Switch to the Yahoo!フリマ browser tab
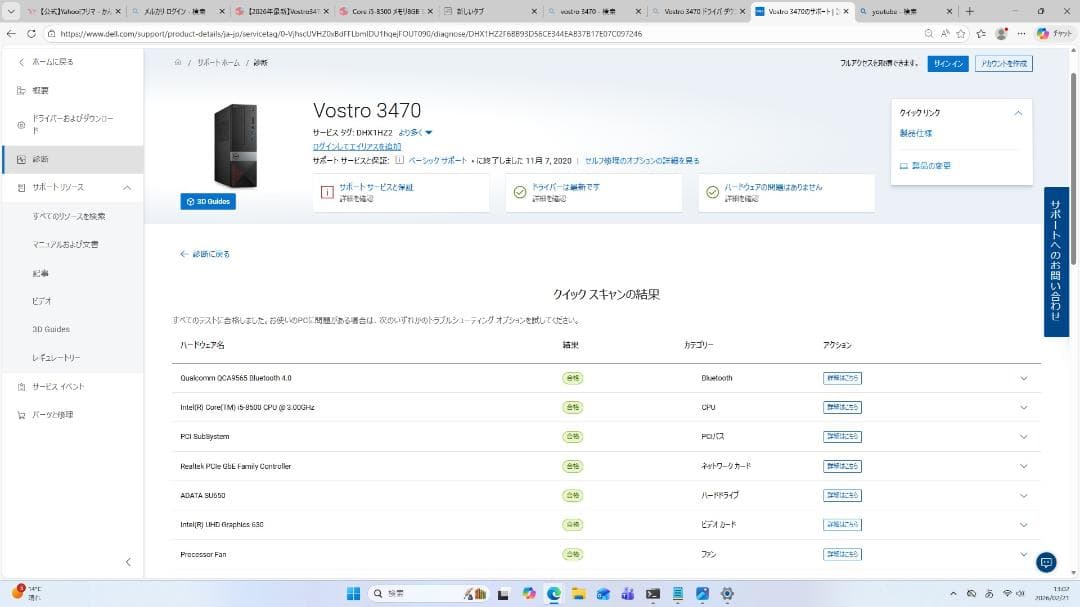This screenshot has width=1080, height=607. [x=72, y=11]
